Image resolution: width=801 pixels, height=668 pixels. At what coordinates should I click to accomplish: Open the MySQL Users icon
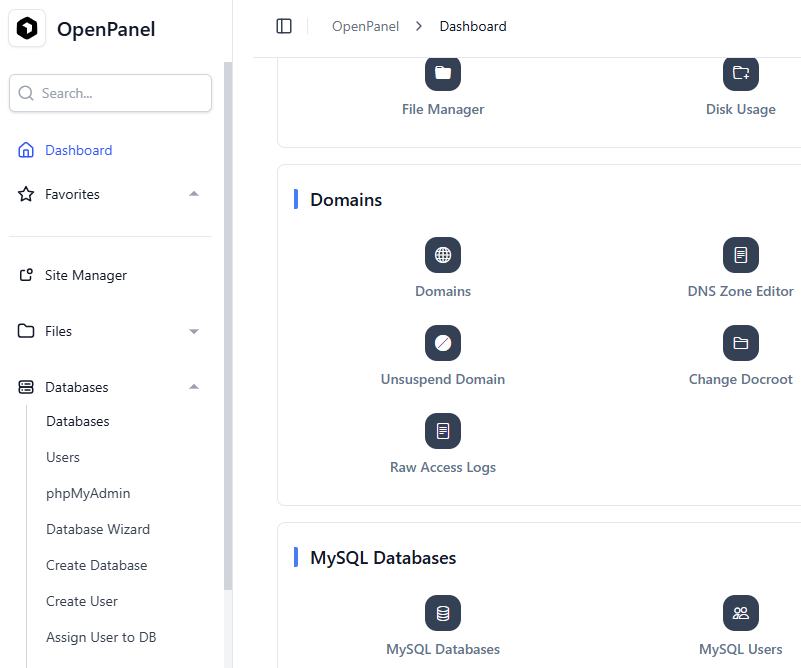tap(740, 613)
